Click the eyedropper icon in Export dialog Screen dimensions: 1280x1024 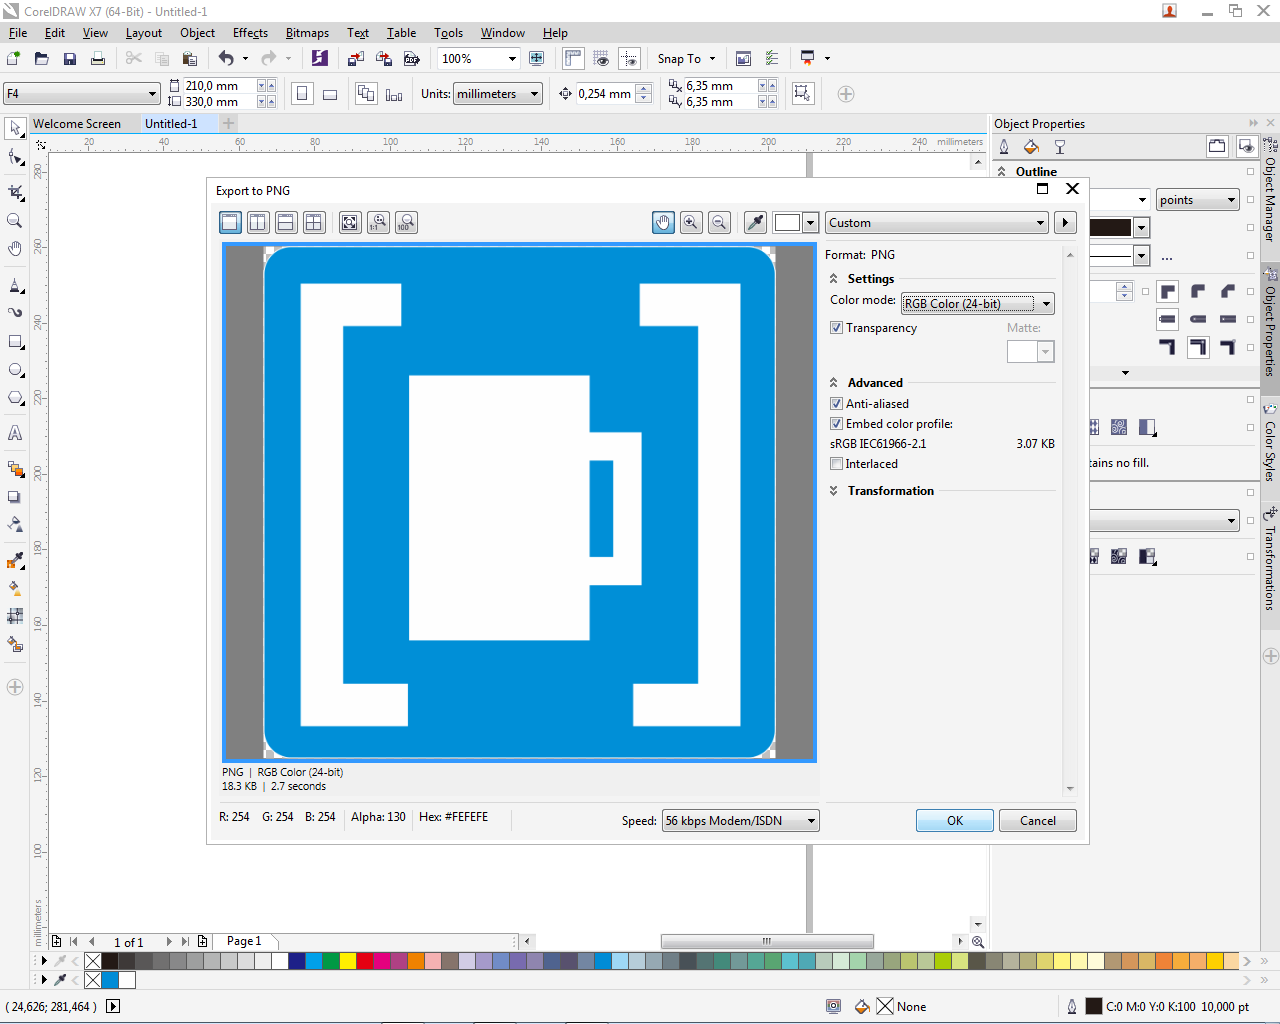pyautogui.click(x=756, y=222)
